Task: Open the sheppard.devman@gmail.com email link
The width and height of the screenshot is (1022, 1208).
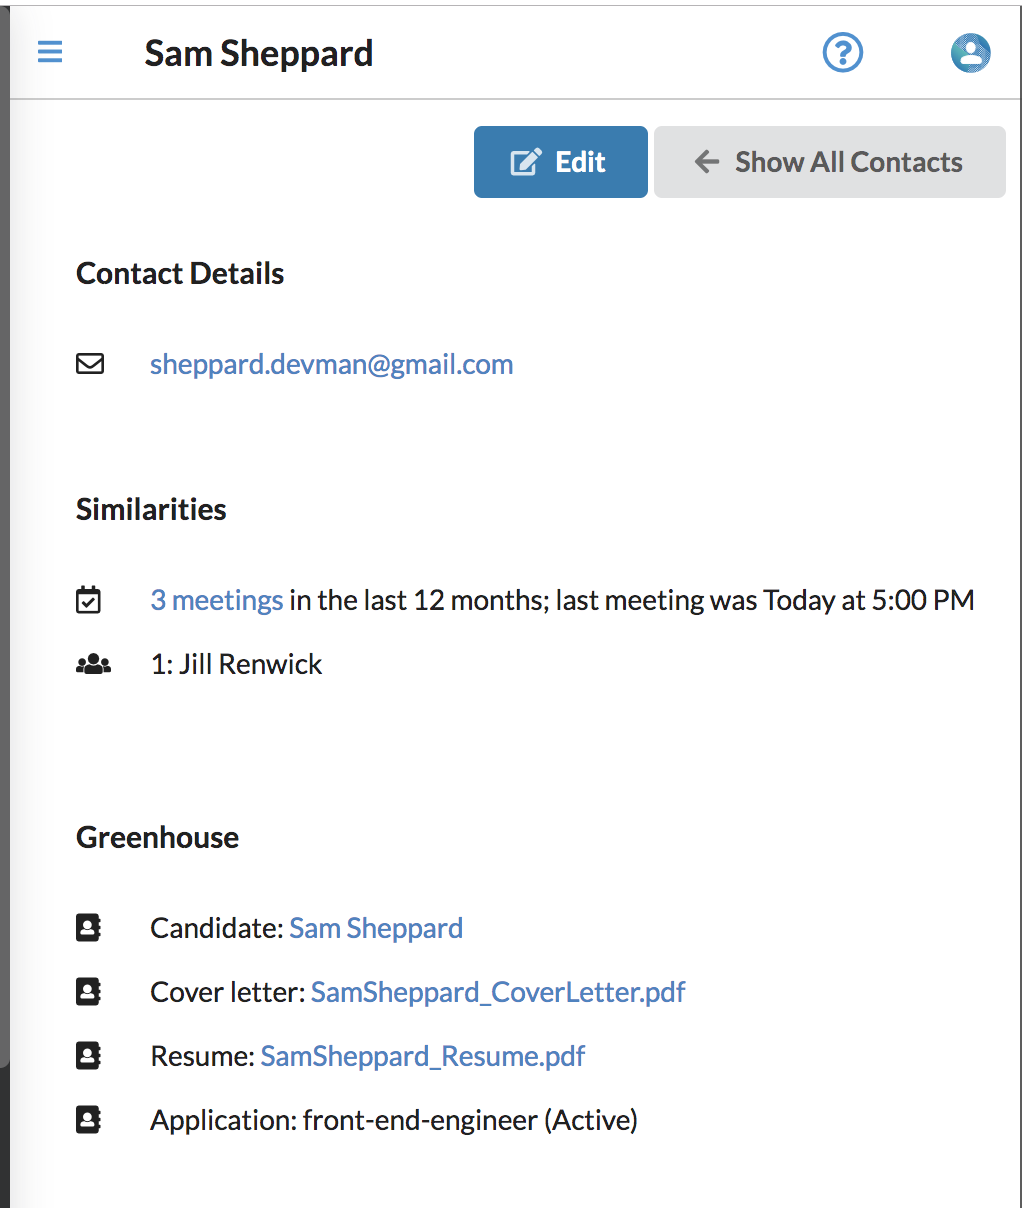Action: point(331,364)
